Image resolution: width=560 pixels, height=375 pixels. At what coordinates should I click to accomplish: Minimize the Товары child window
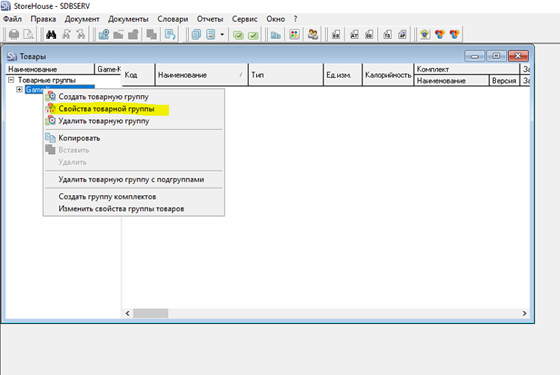(475, 56)
